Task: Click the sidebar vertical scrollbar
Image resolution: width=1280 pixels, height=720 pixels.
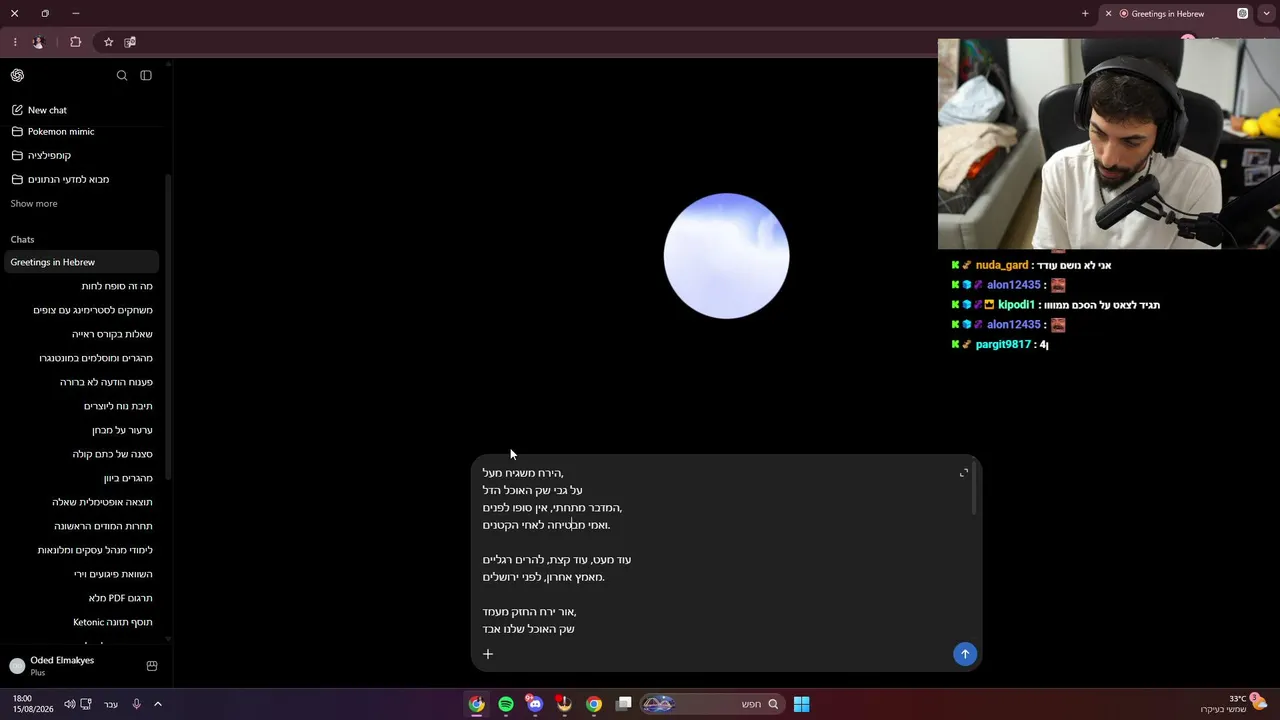Action: (x=168, y=325)
